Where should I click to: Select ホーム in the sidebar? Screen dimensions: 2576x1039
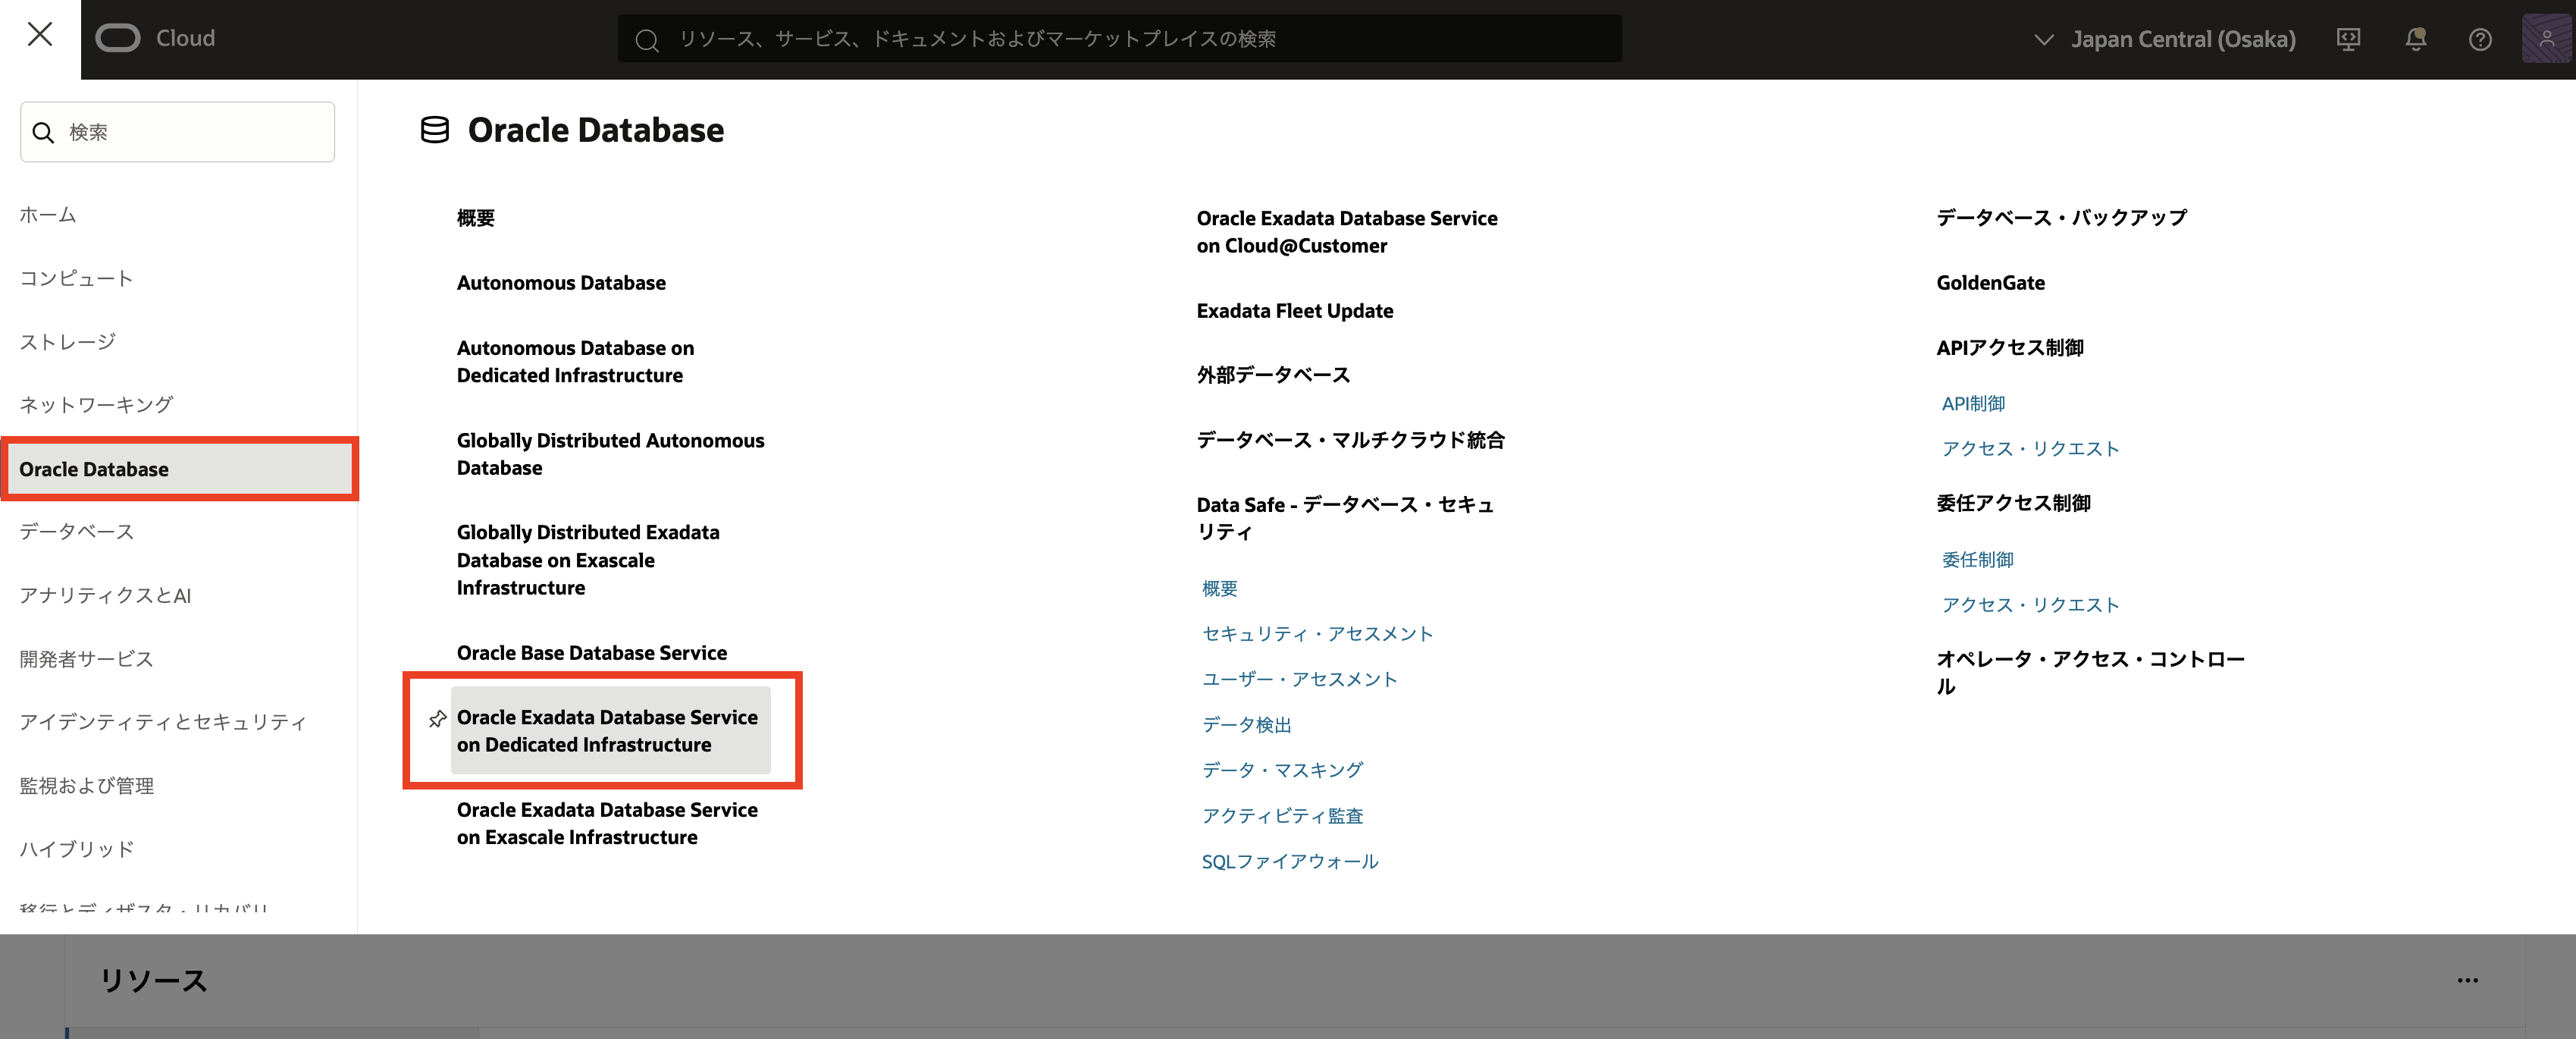(48, 214)
